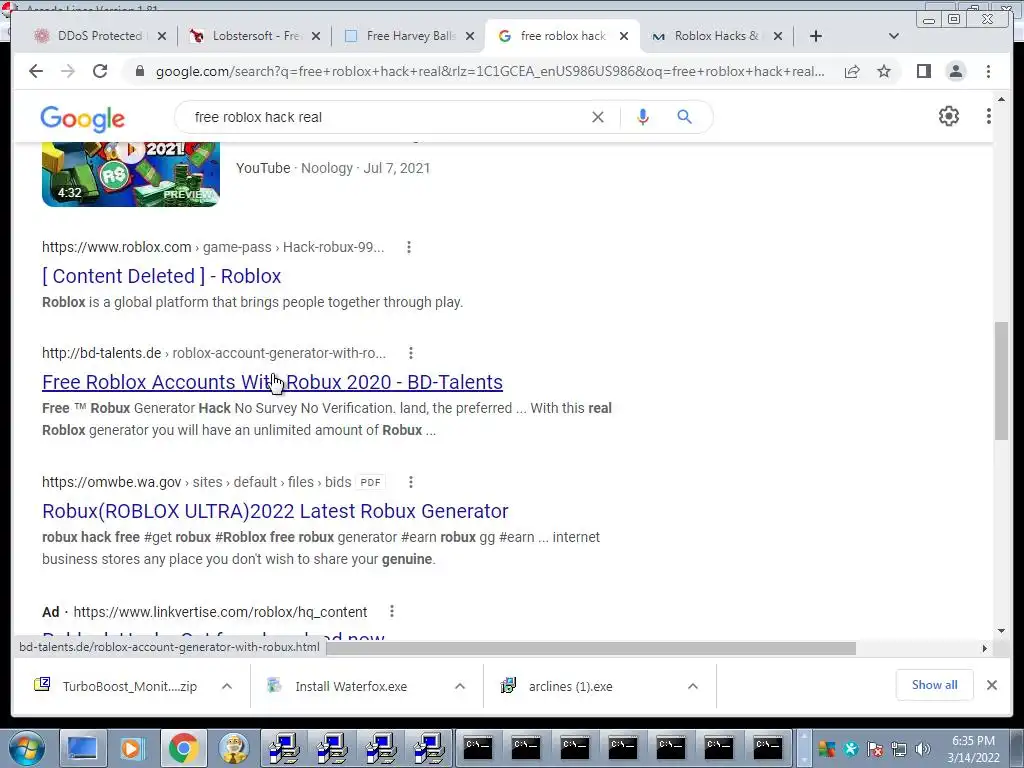Click the linkvertise.com ad URL text

[220, 612]
